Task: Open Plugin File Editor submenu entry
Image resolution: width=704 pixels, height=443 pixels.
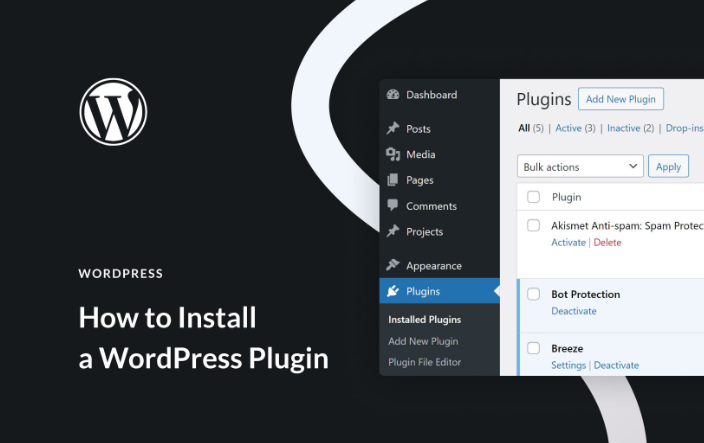Action: [x=424, y=362]
